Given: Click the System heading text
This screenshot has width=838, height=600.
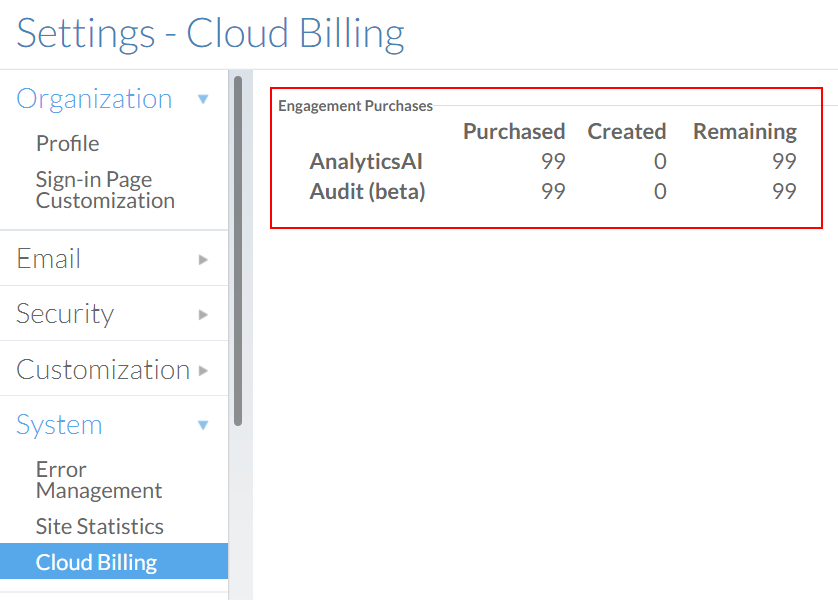Looking at the screenshot, I should coord(59,425).
